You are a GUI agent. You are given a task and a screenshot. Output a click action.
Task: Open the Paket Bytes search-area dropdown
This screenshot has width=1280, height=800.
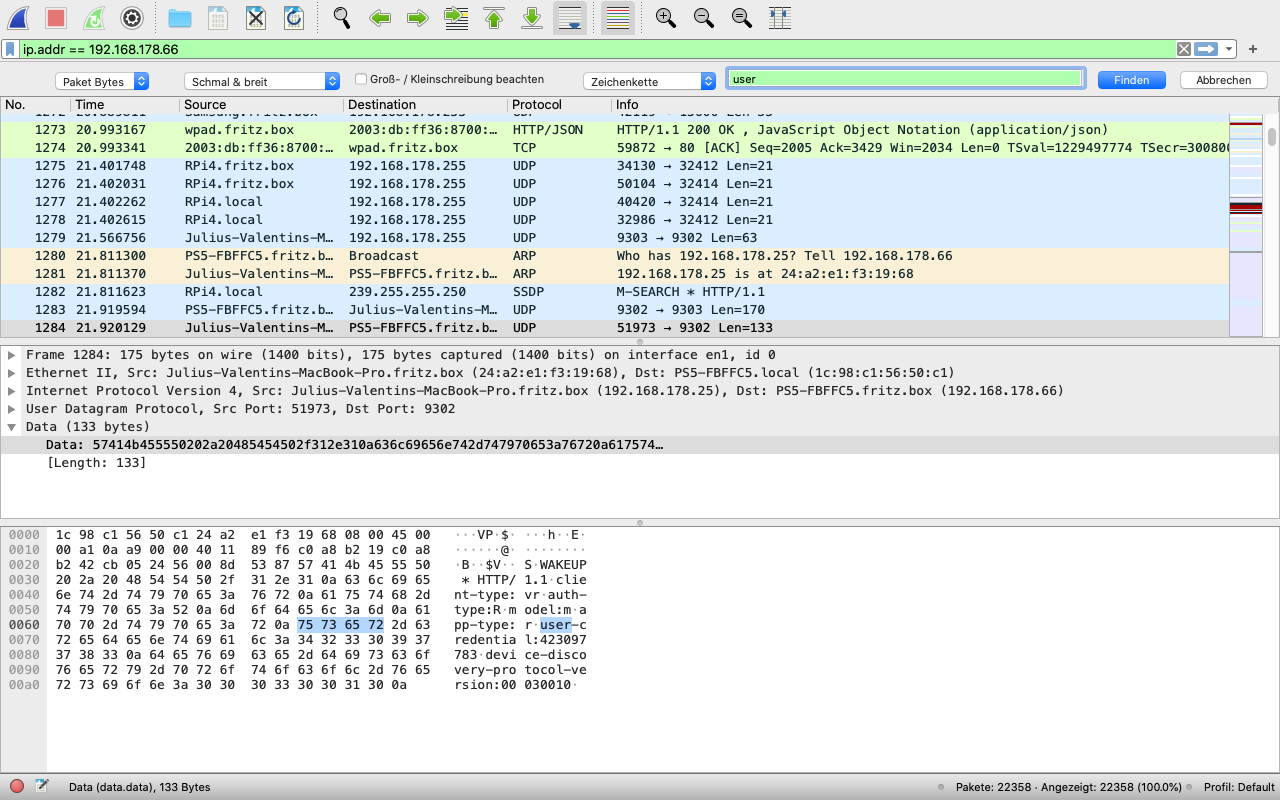coord(103,81)
